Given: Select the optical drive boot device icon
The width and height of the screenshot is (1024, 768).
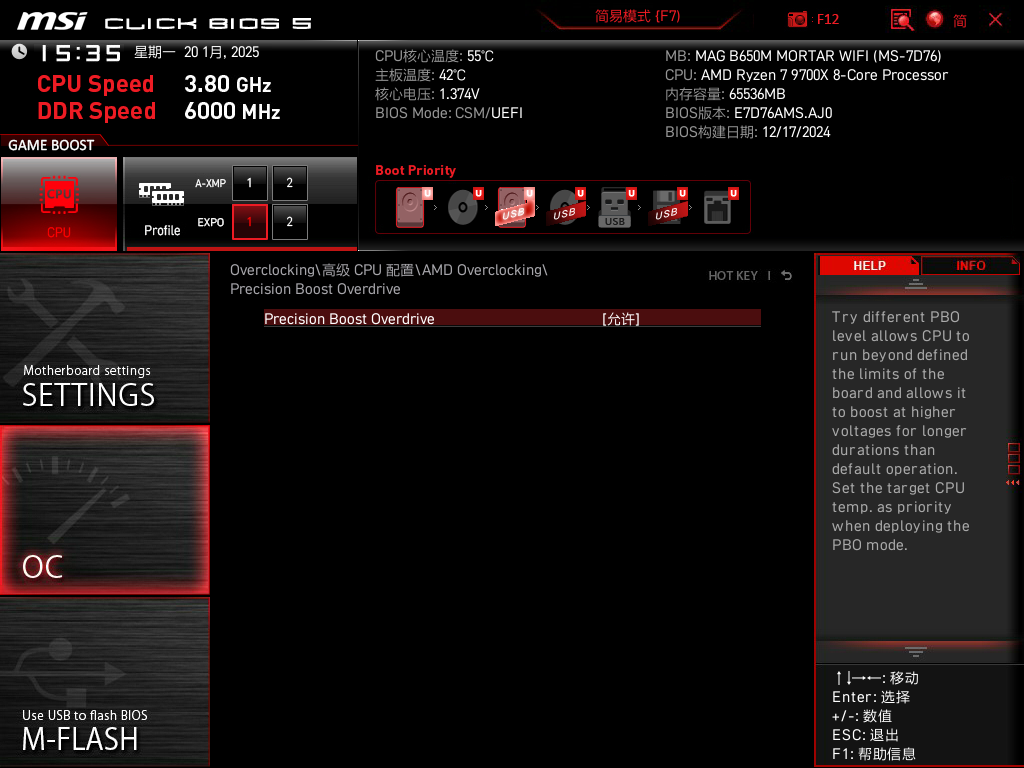Looking at the screenshot, I should coord(464,207).
